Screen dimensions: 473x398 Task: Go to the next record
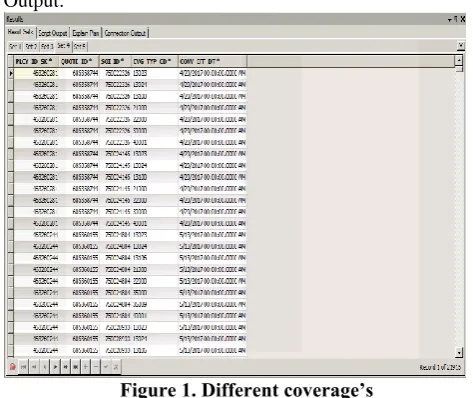[x=55, y=367]
